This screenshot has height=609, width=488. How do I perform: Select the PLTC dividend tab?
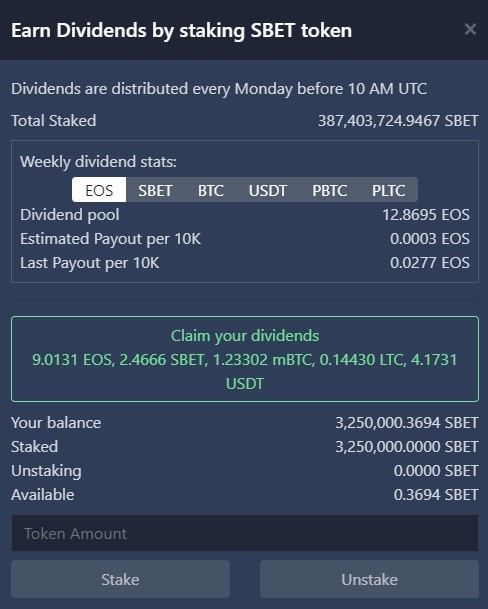coord(389,190)
